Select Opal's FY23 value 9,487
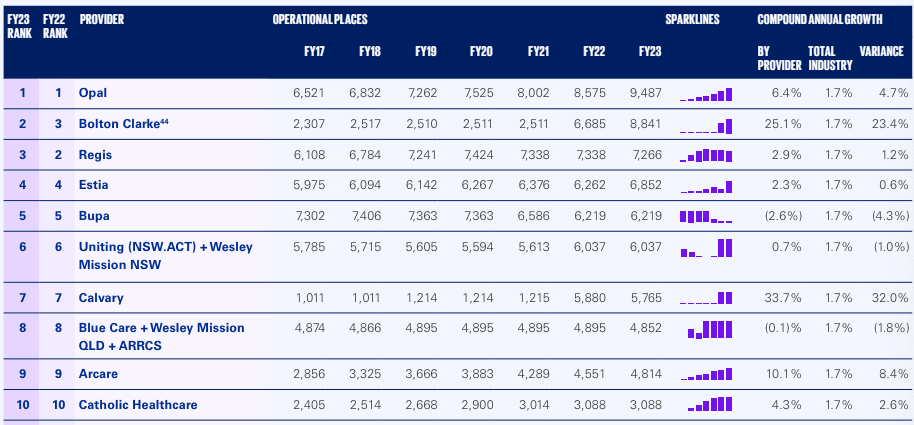The width and height of the screenshot is (914, 425). [646, 93]
